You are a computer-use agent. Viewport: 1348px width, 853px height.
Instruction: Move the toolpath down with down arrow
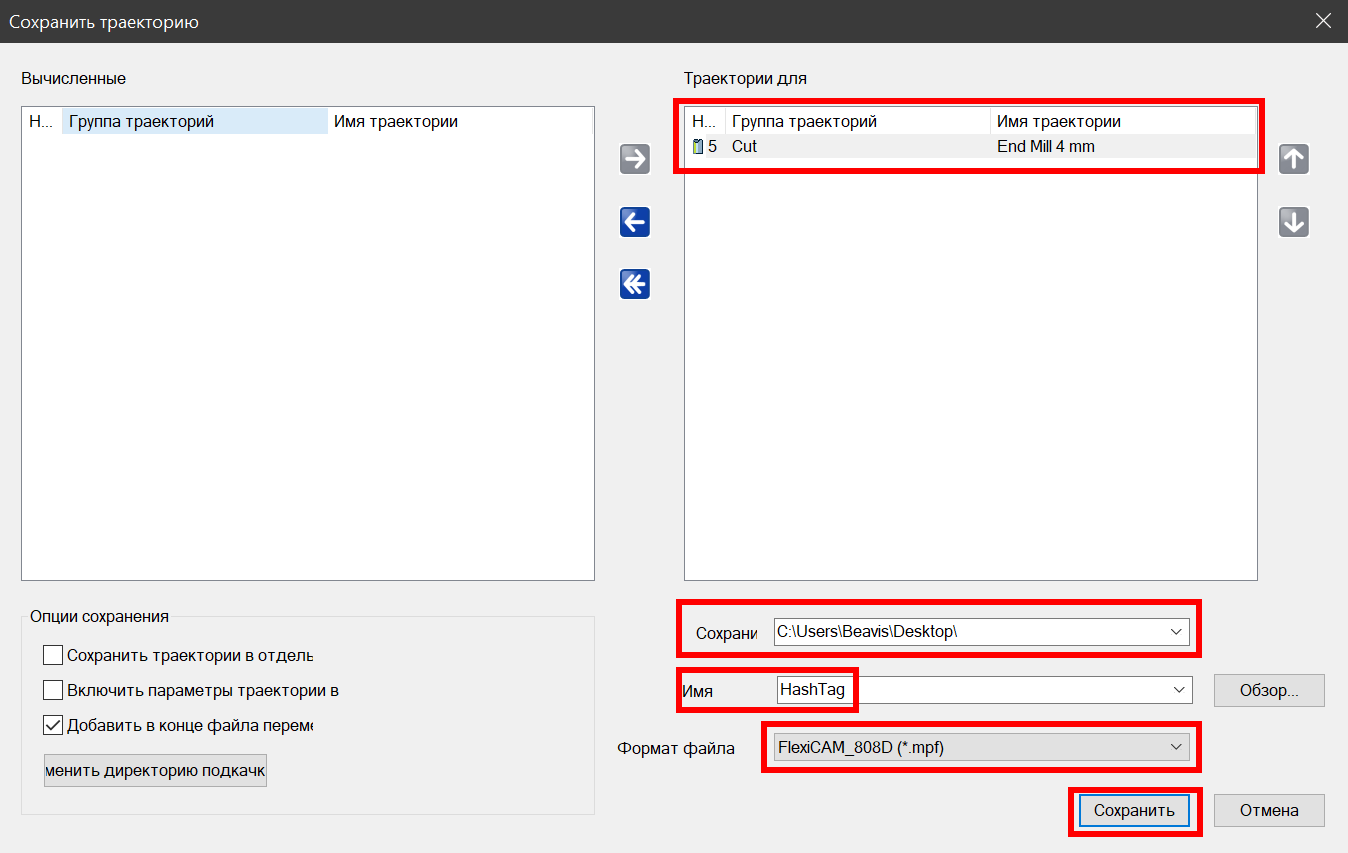[1294, 222]
